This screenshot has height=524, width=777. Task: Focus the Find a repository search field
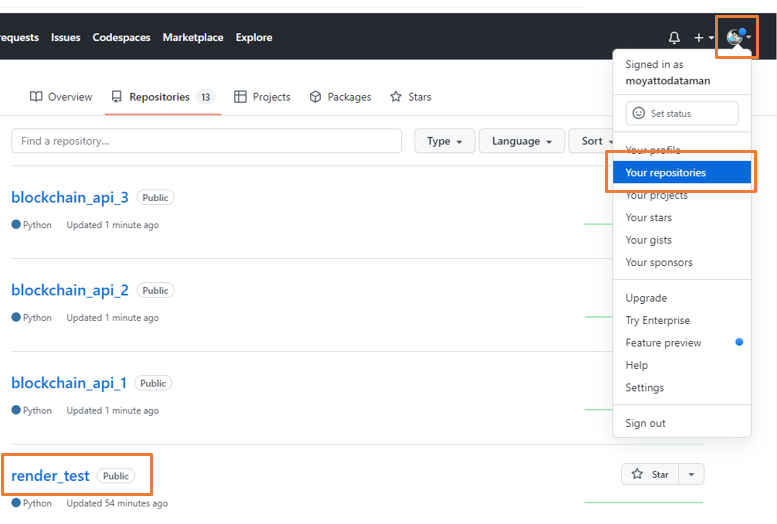tap(206, 141)
